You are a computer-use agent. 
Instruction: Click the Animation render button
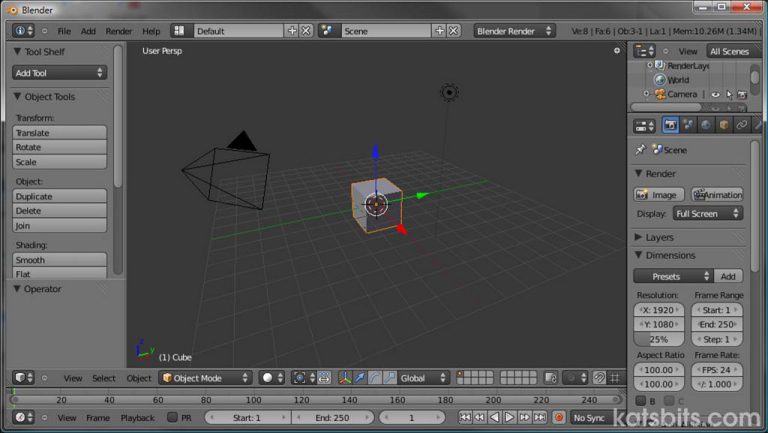click(x=717, y=195)
